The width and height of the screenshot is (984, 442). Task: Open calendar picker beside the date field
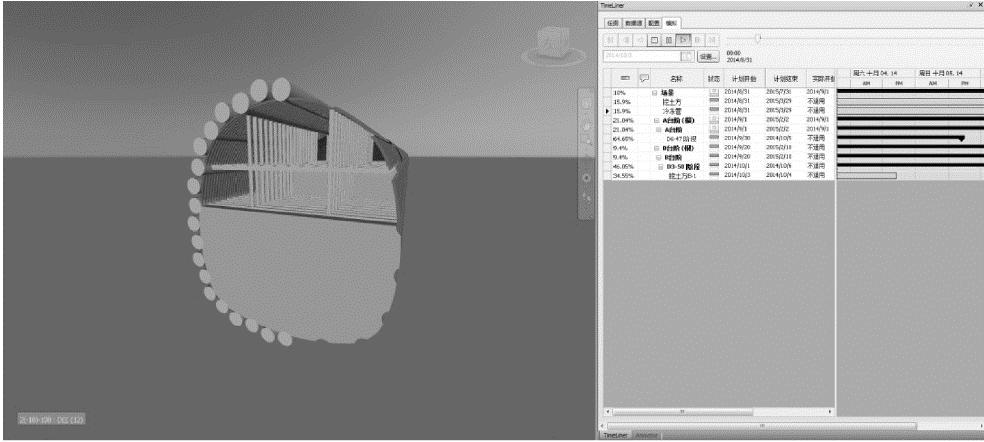point(688,57)
